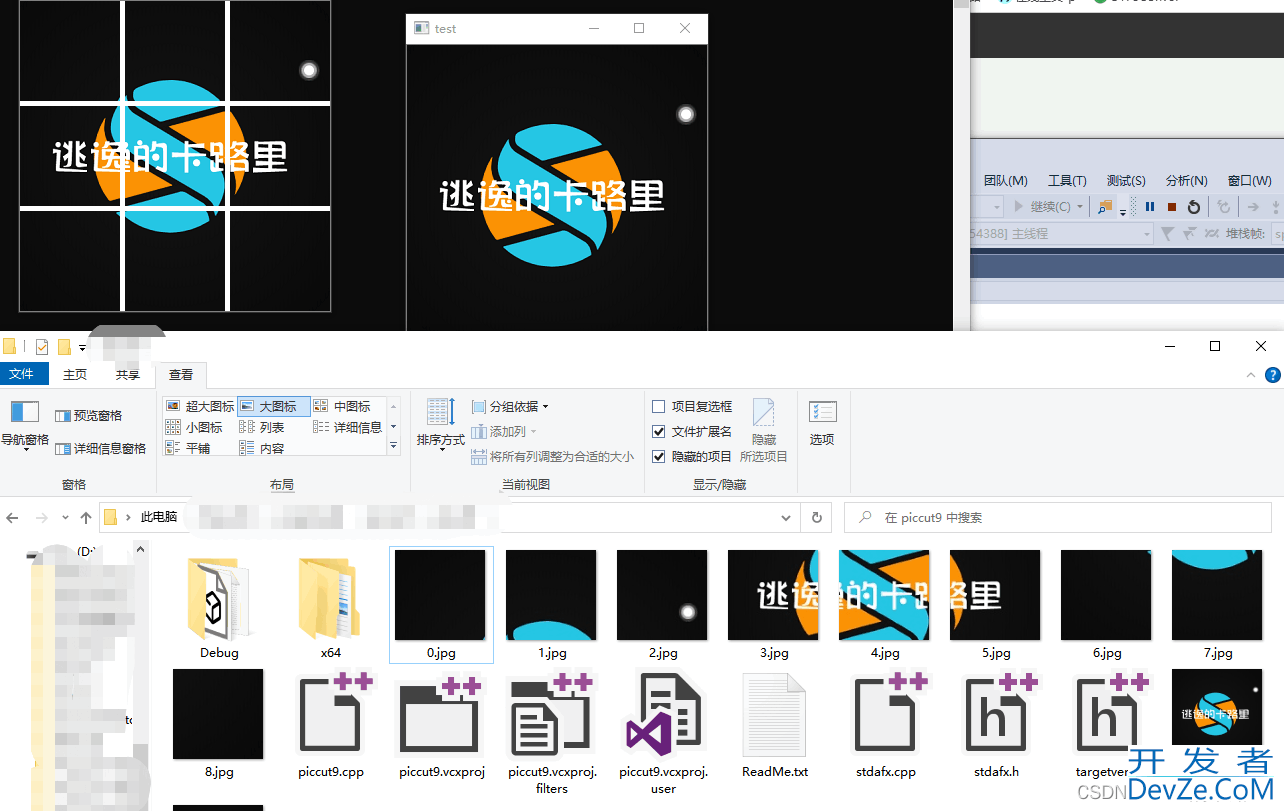Select the Debug folder
Image resolution: width=1284 pixels, height=811 pixels.
click(219, 605)
